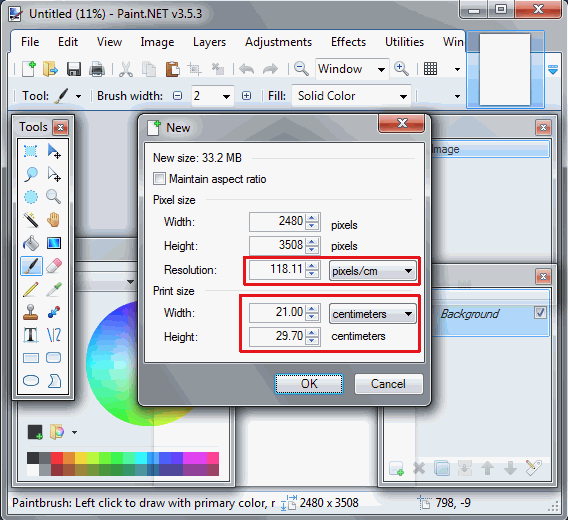Pick the red swatch in the palette
The width and height of the screenshot is (568, 520).
coord(57,458)
